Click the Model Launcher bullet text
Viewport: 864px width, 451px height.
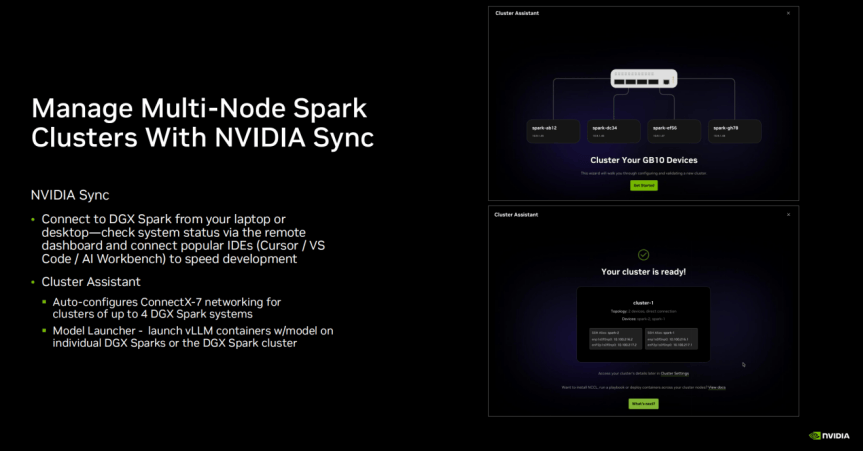pos(193,337)
